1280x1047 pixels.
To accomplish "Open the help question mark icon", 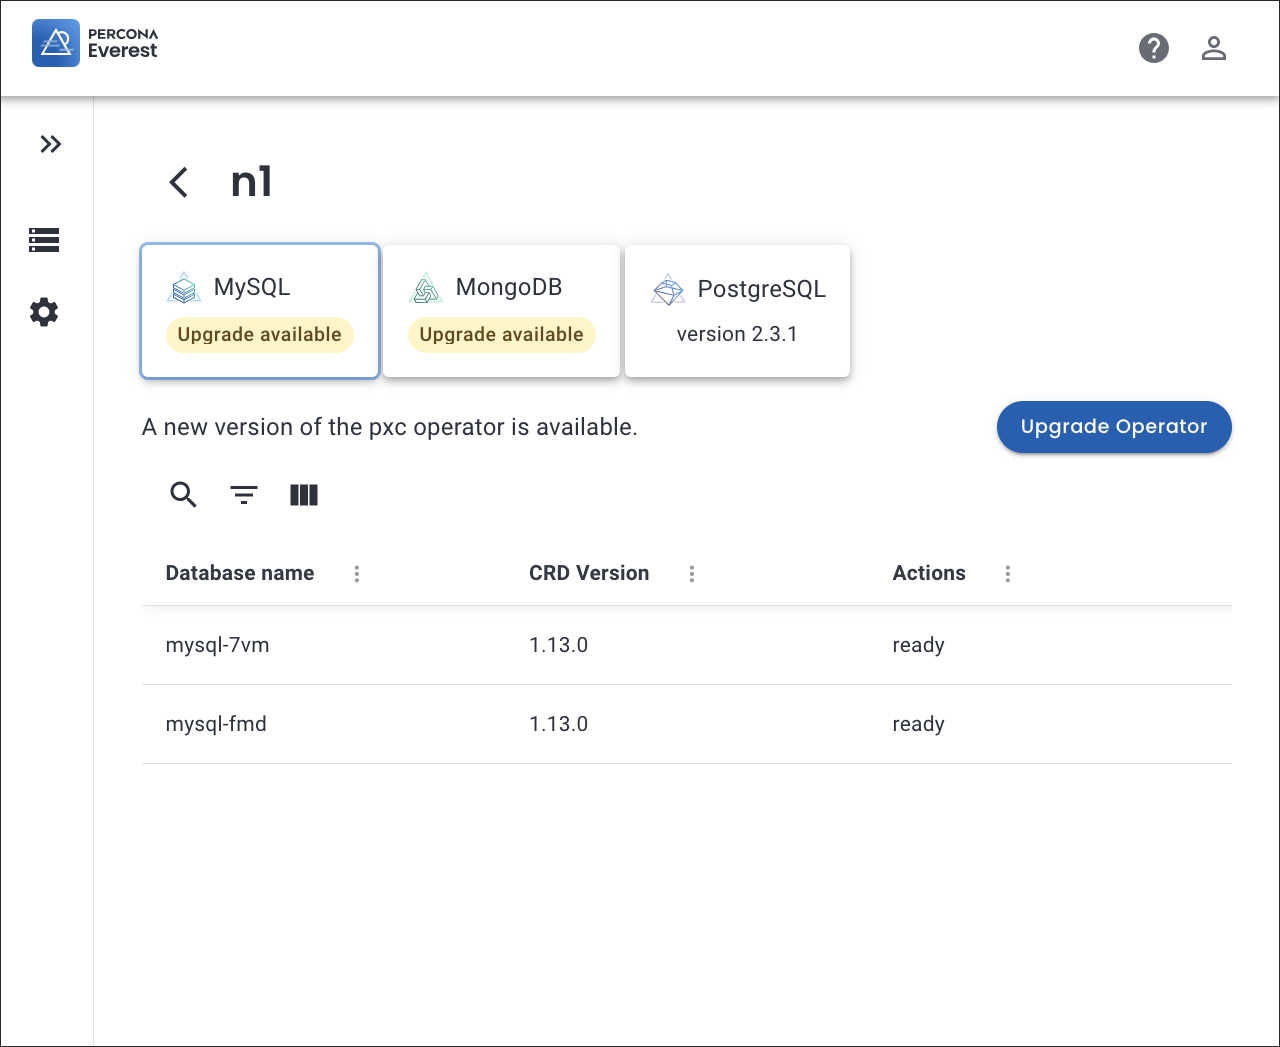I will (1153, 48).
